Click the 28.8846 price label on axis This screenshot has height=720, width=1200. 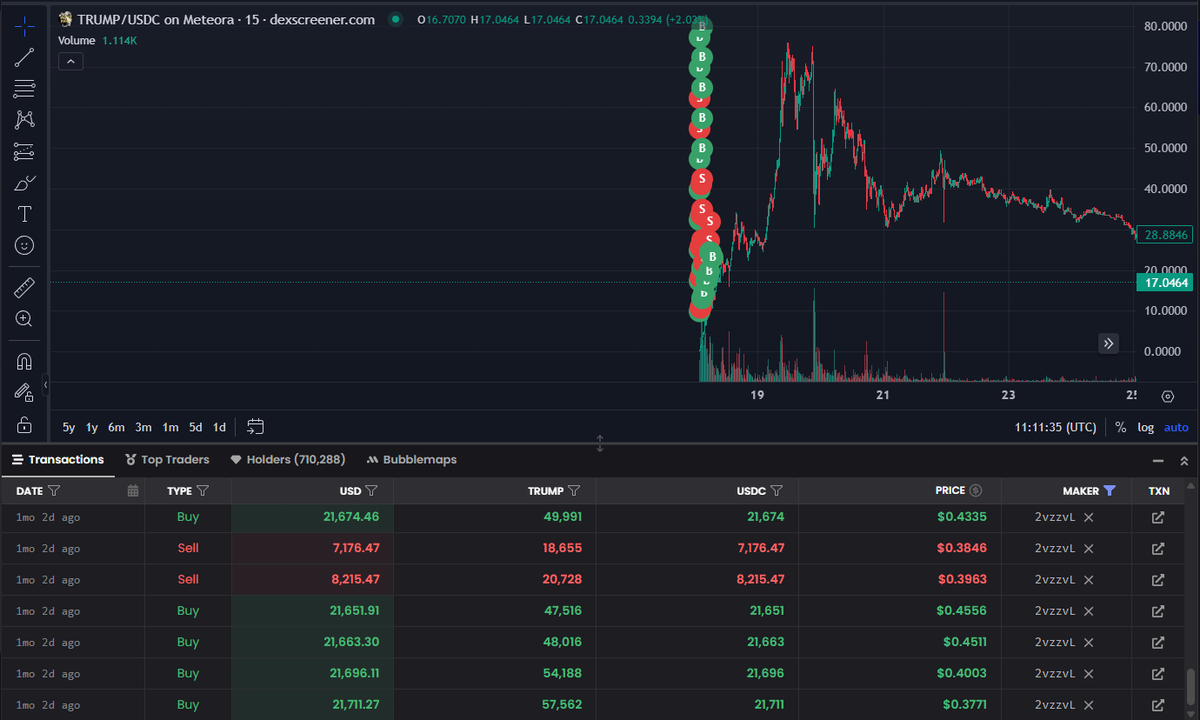tap(1165, 234)
